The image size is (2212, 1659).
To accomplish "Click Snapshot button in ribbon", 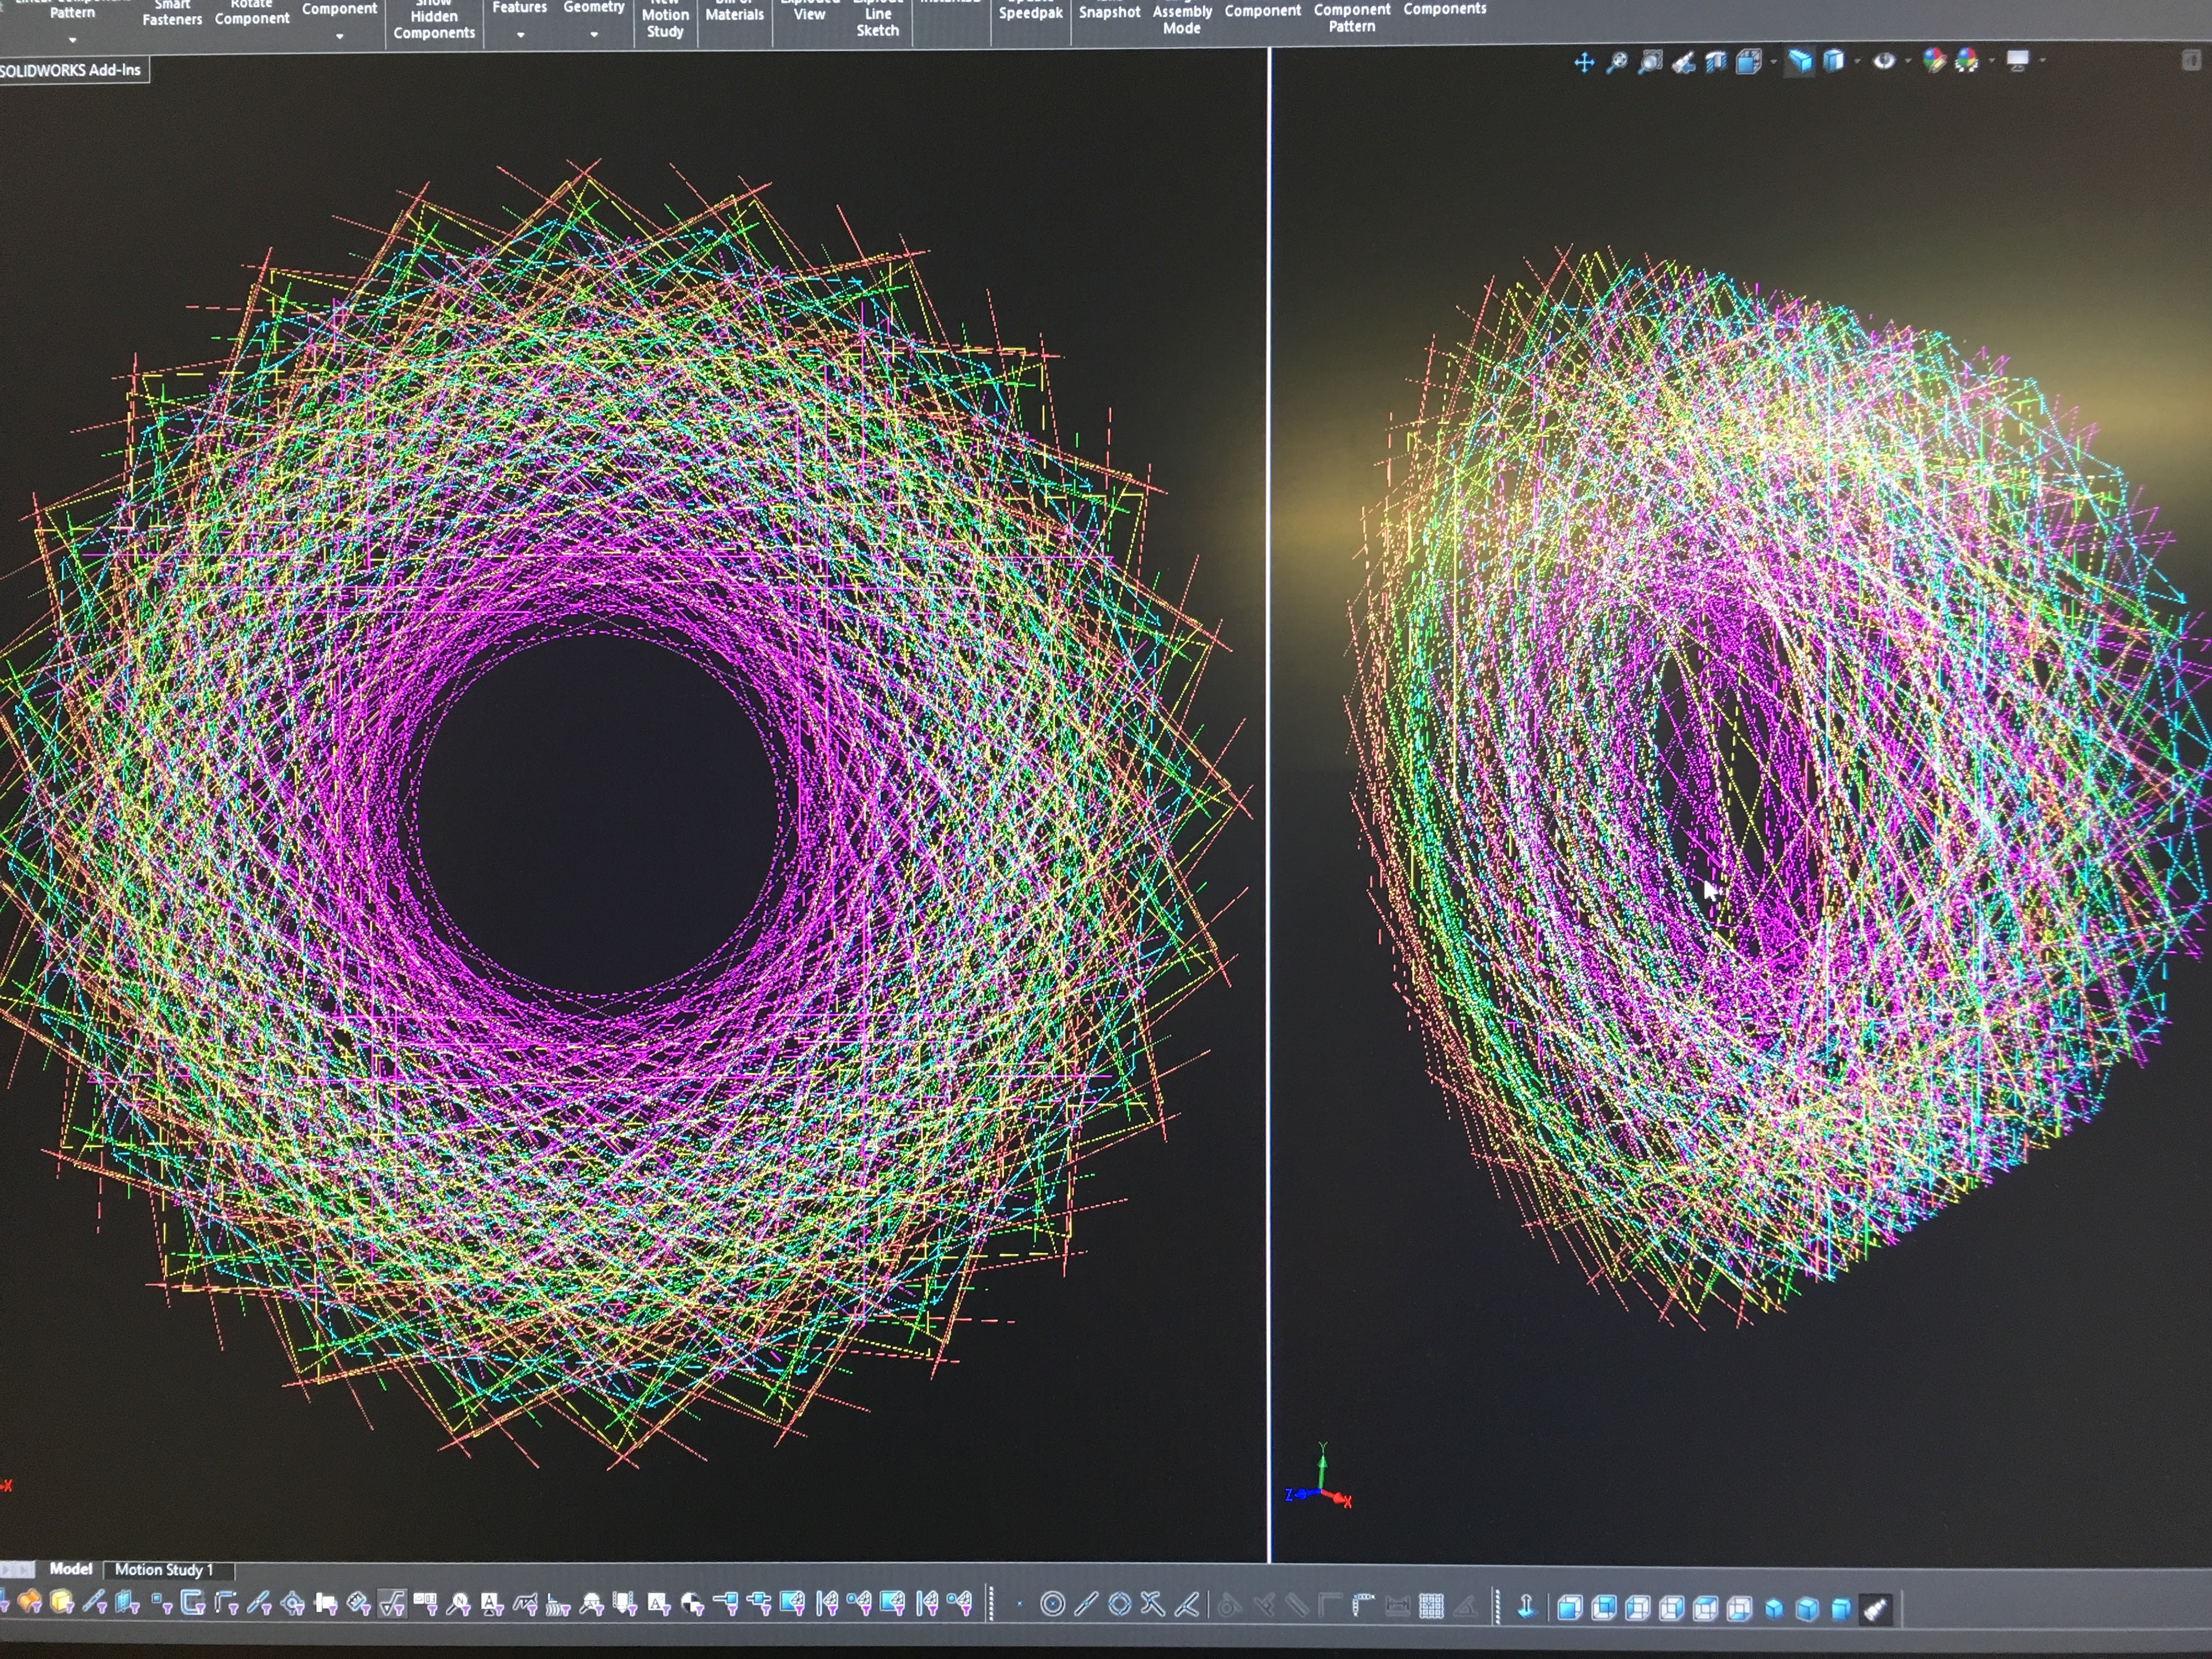I will (1109, 11).
